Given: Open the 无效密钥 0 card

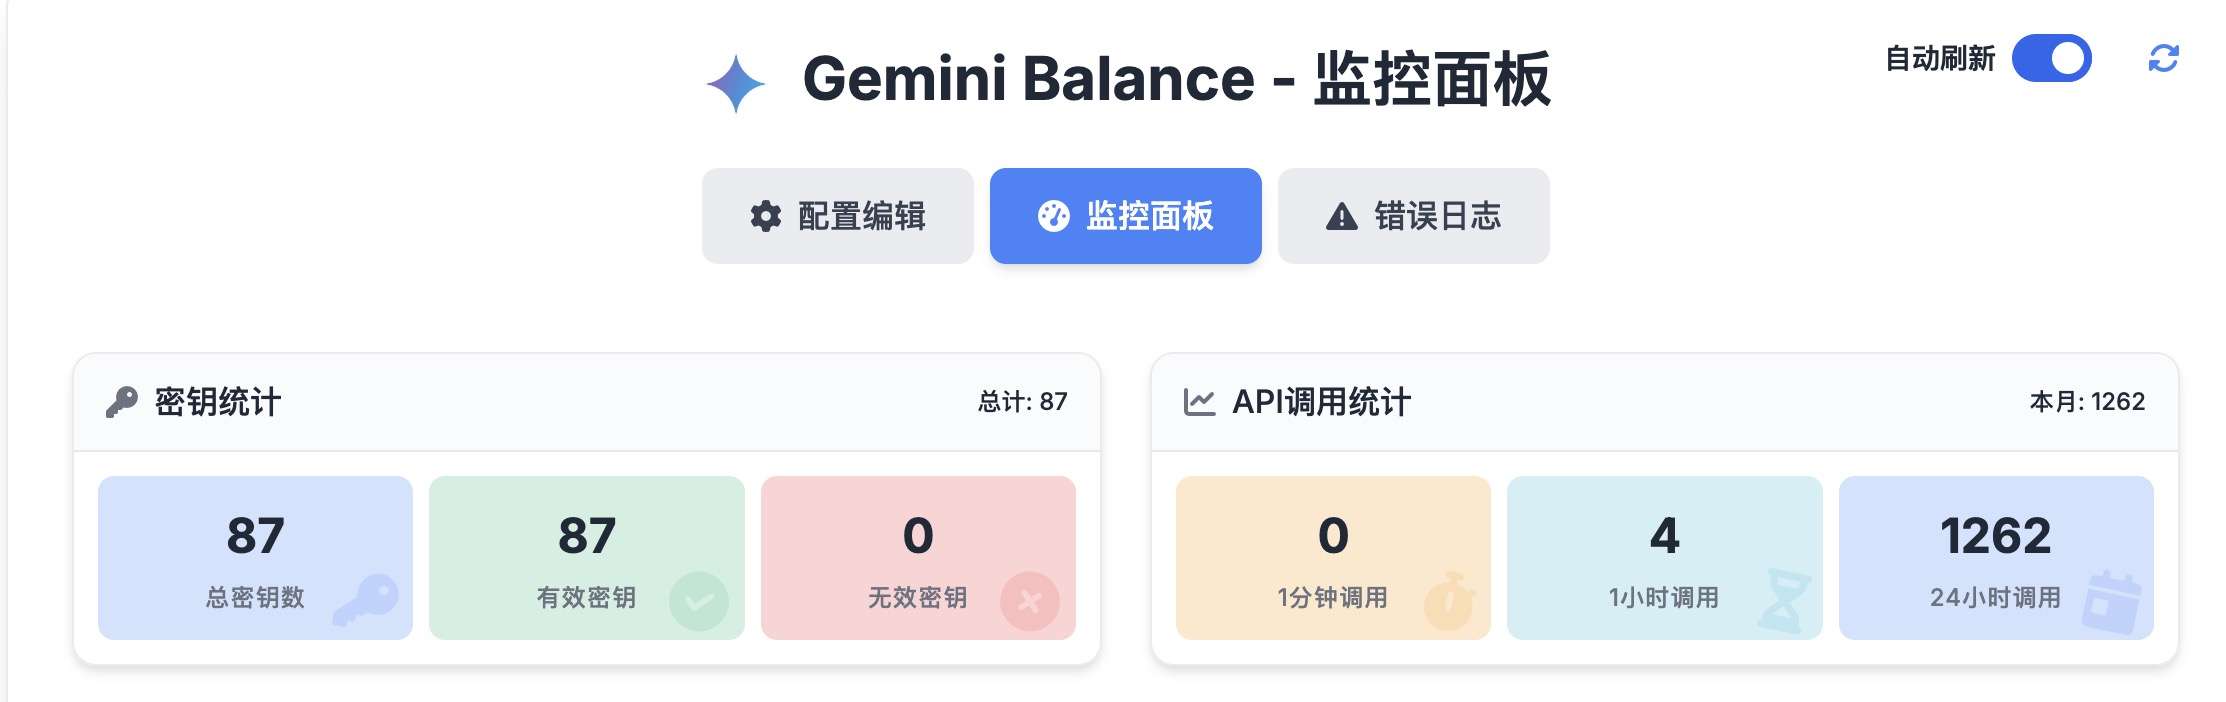Looking at the screenshot, I should tap(918, 558).
